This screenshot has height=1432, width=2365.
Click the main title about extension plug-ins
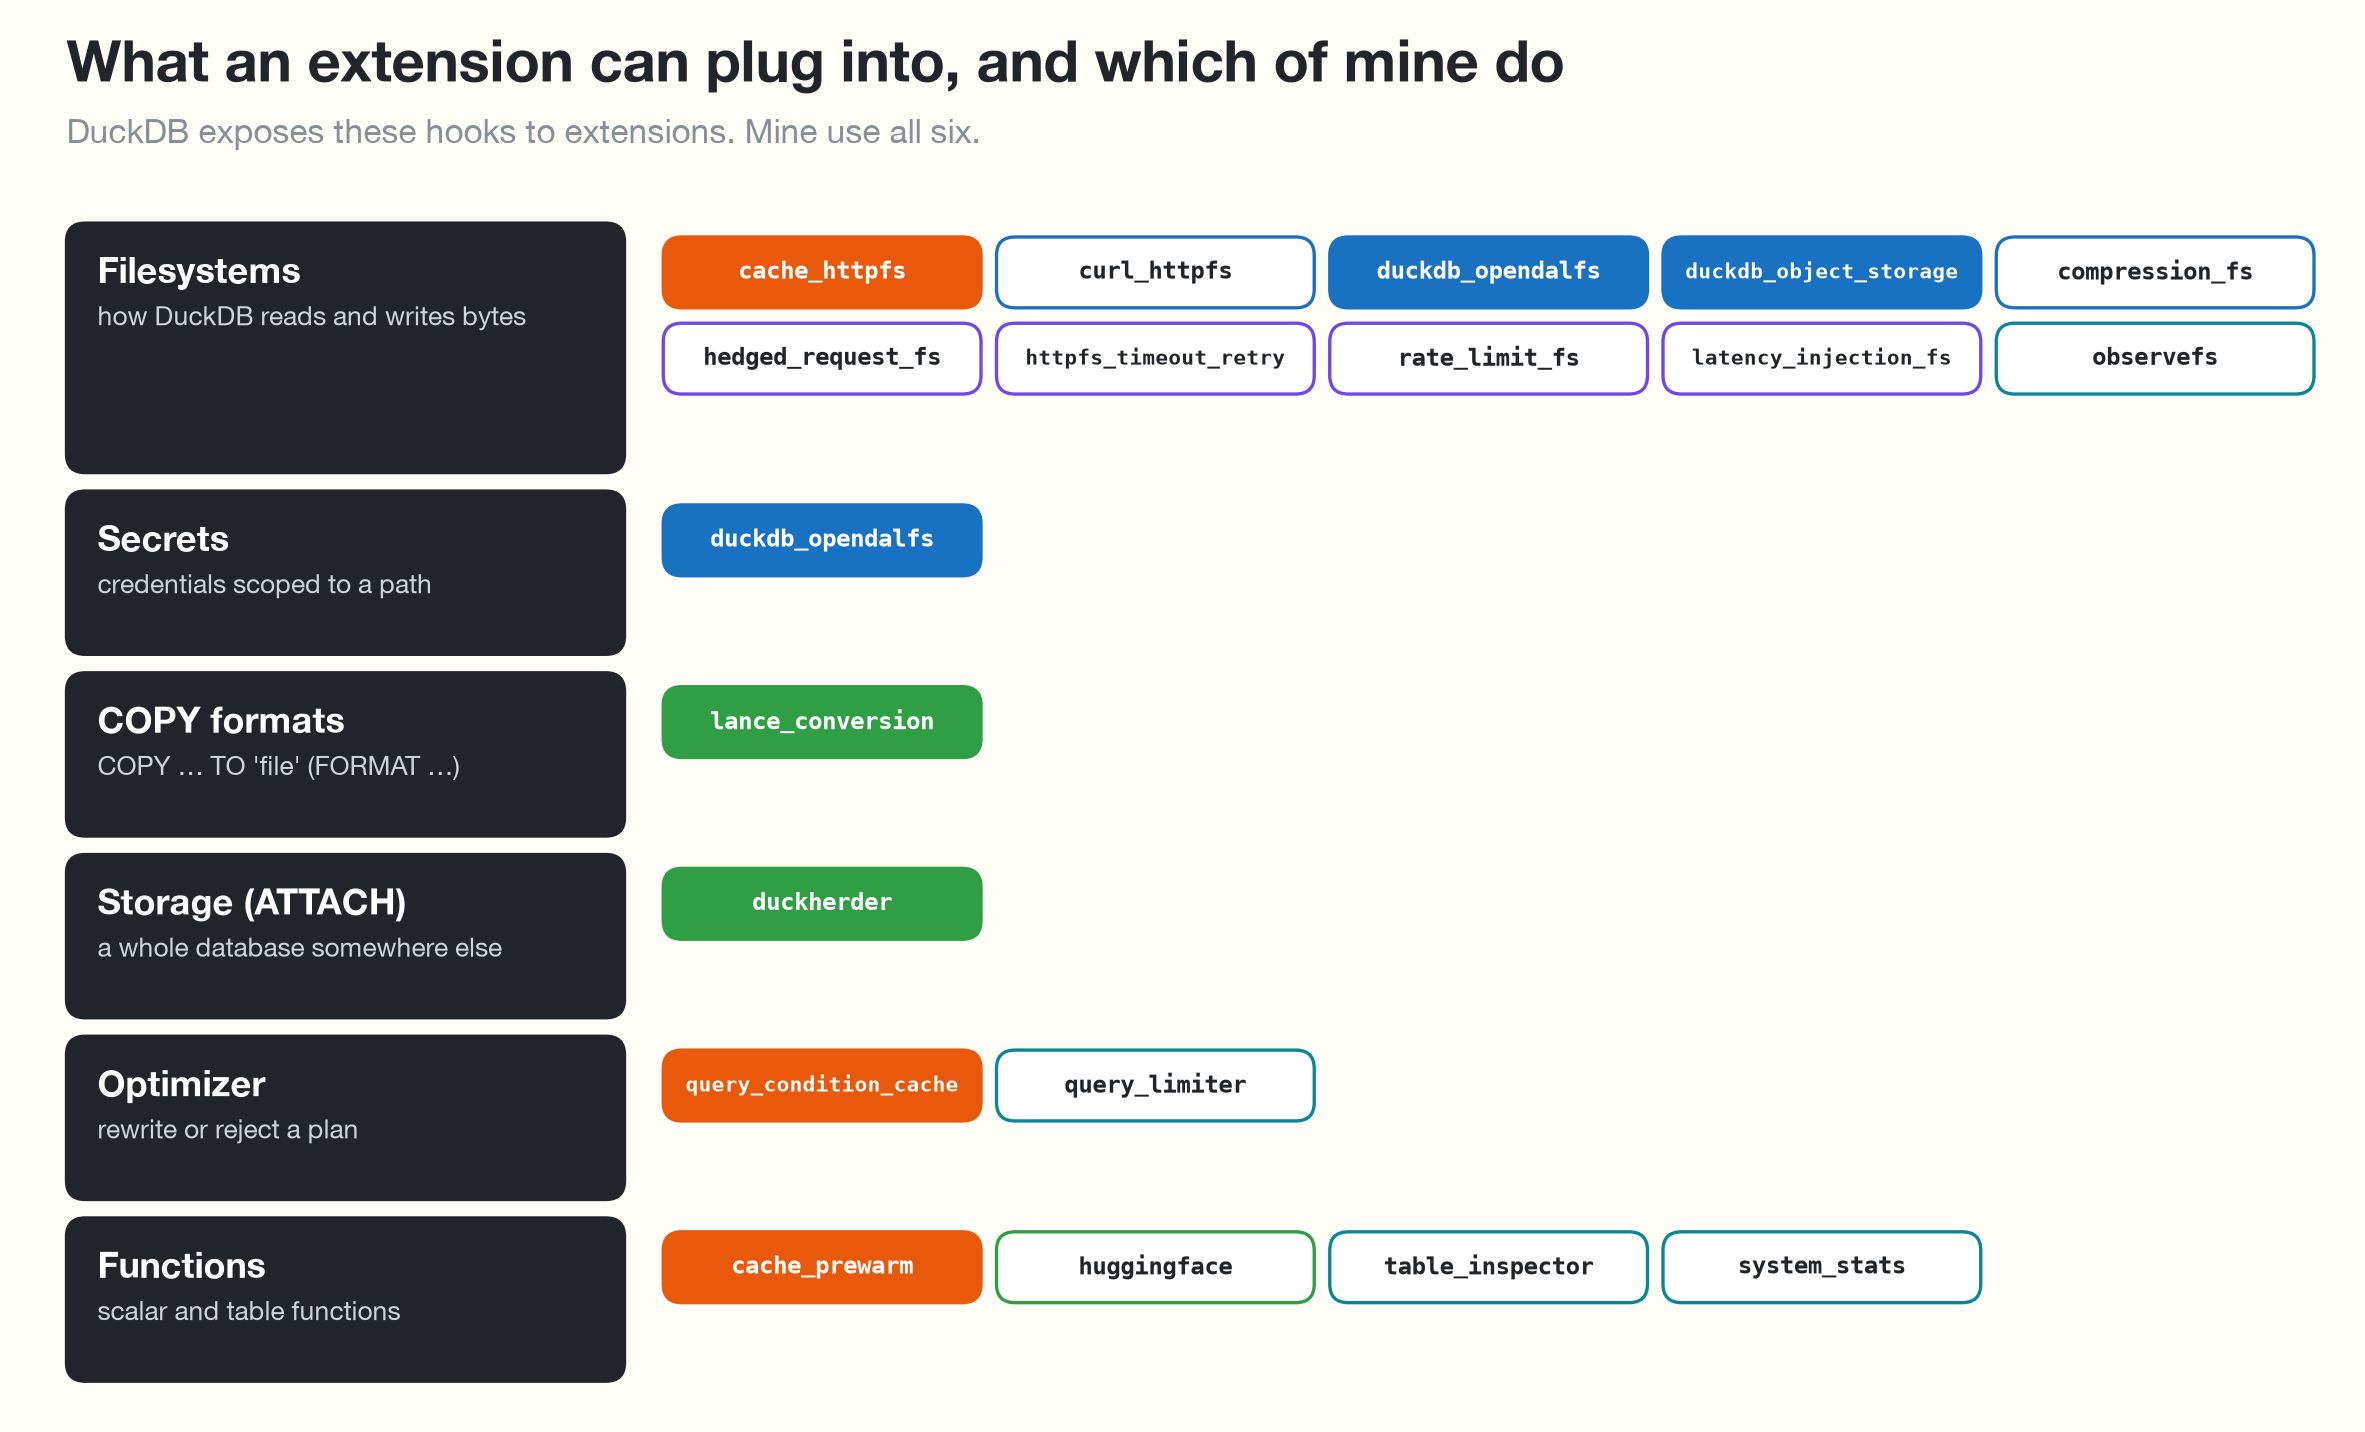click(x=815, y=63)
